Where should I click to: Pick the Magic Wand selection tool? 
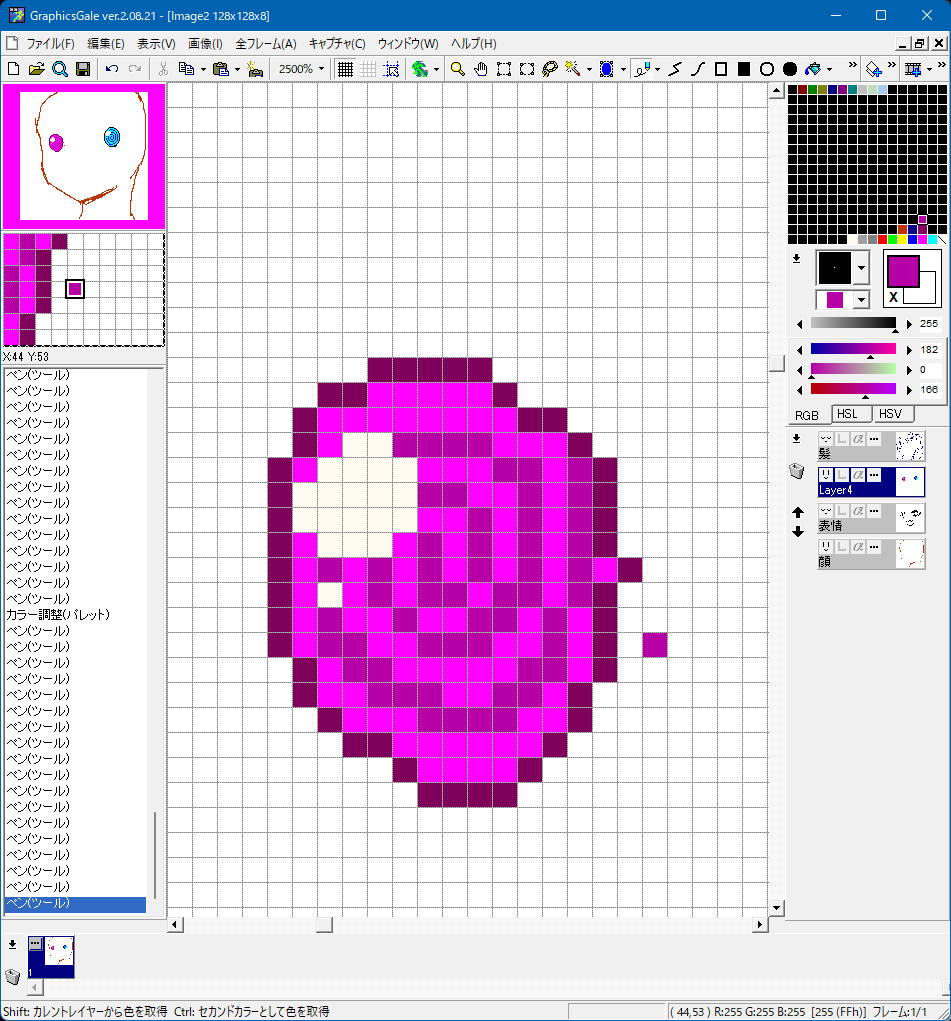(572, 69)
